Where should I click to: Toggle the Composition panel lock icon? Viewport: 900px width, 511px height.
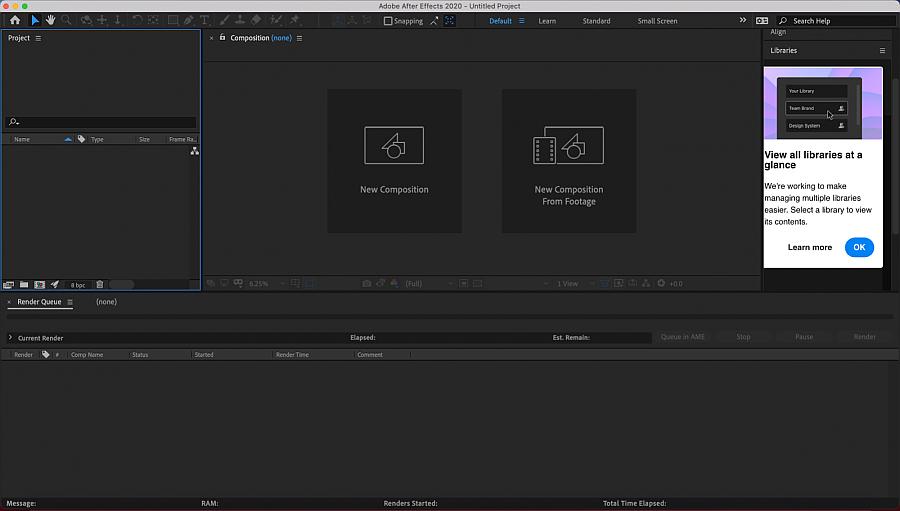click(x=223, y=38)
